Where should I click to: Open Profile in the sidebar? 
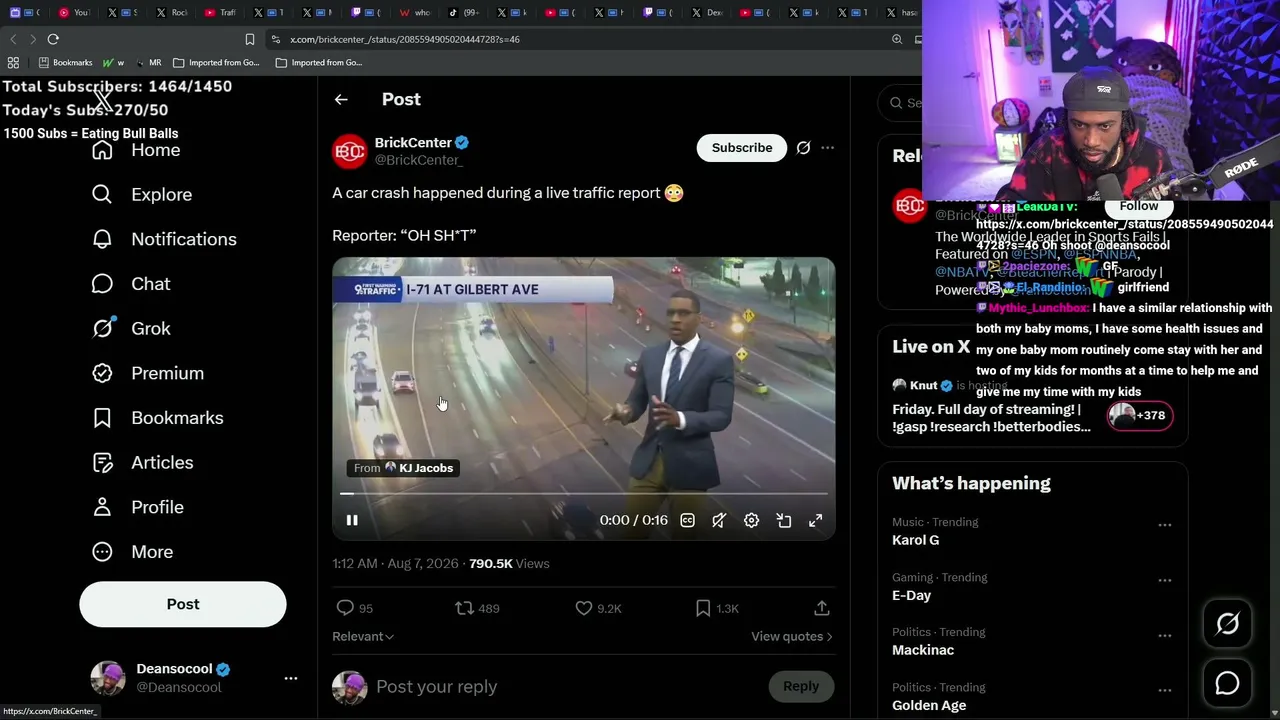tap(138, 507)
